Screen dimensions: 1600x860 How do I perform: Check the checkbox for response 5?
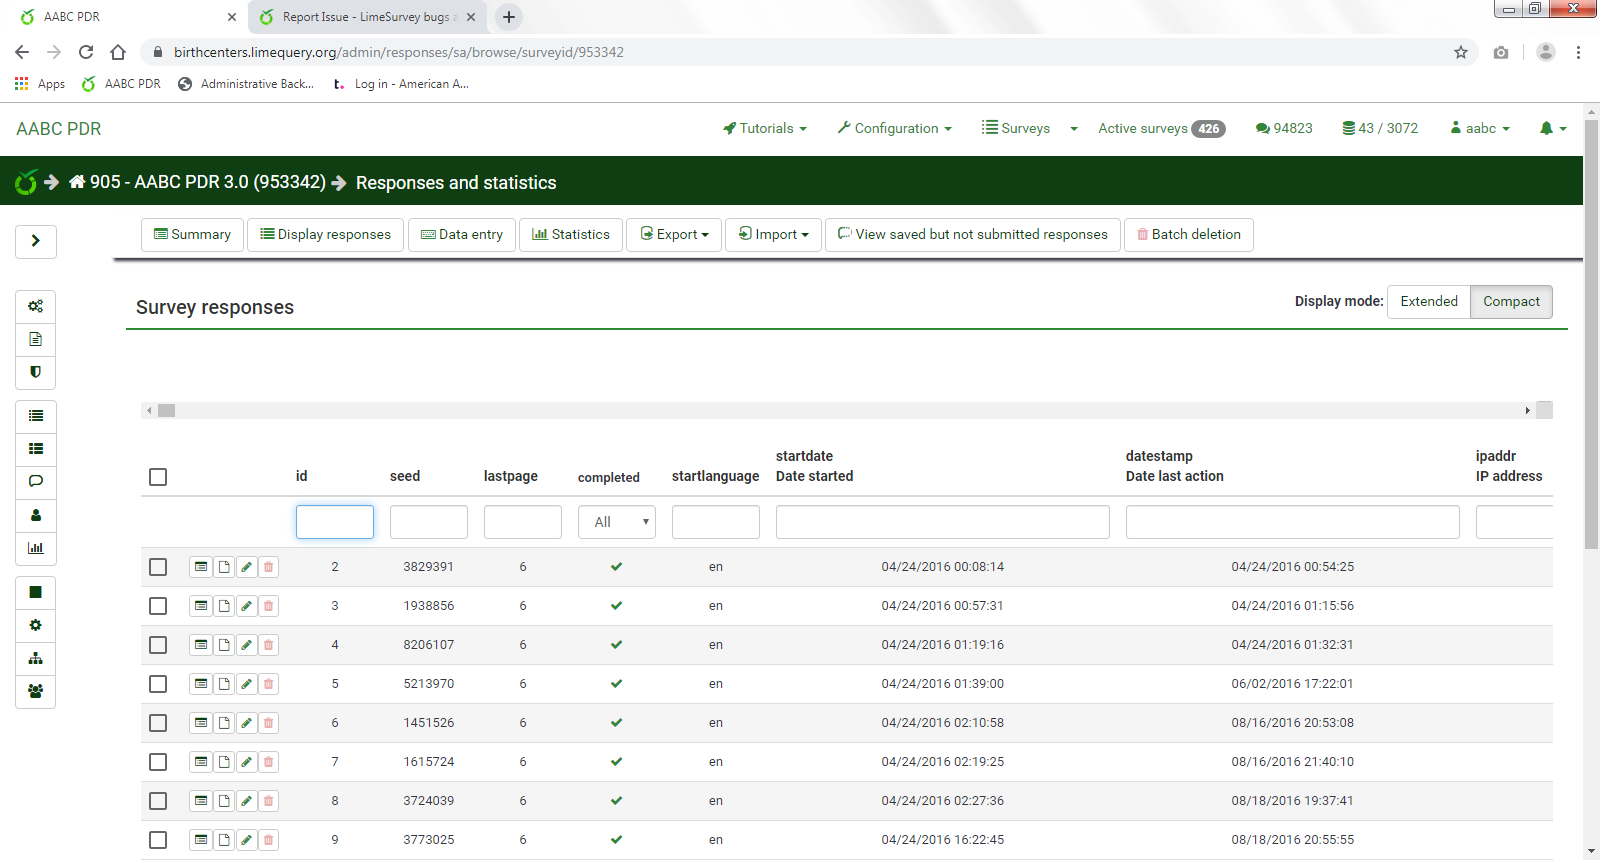(x=158, y=684)
